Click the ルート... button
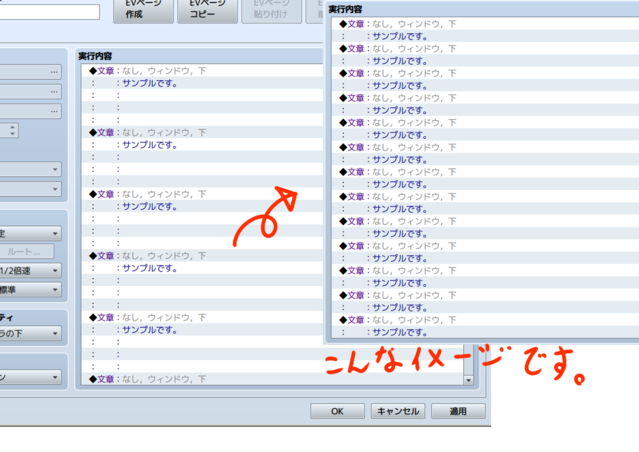Image resolution: width=639 pixels, height=452 pixels. coord(26,251)
